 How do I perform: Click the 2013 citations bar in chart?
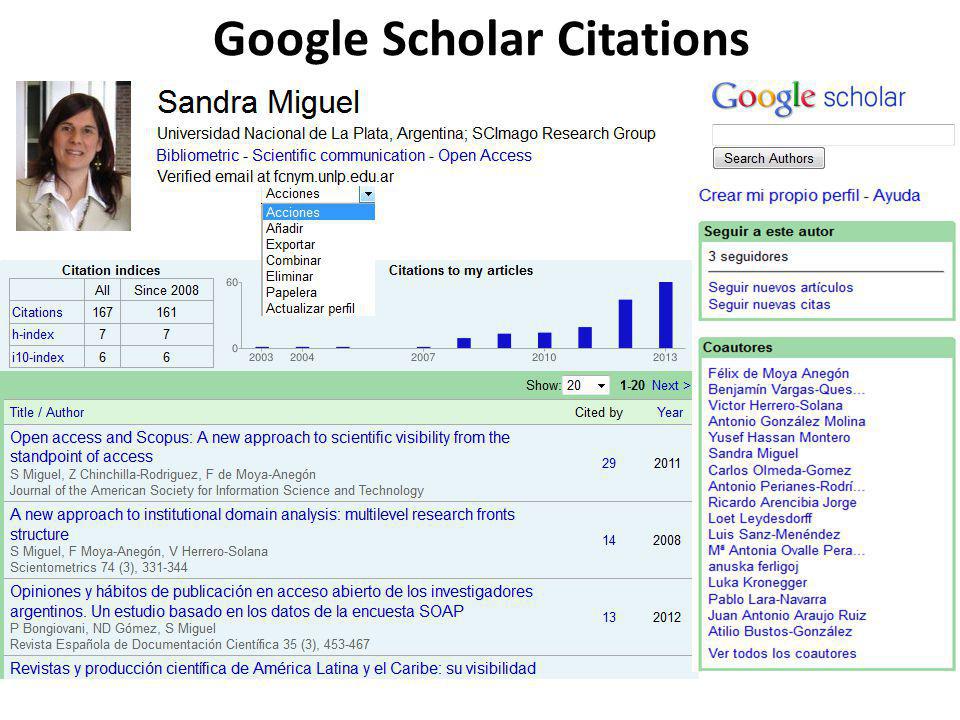pos(666,315)
